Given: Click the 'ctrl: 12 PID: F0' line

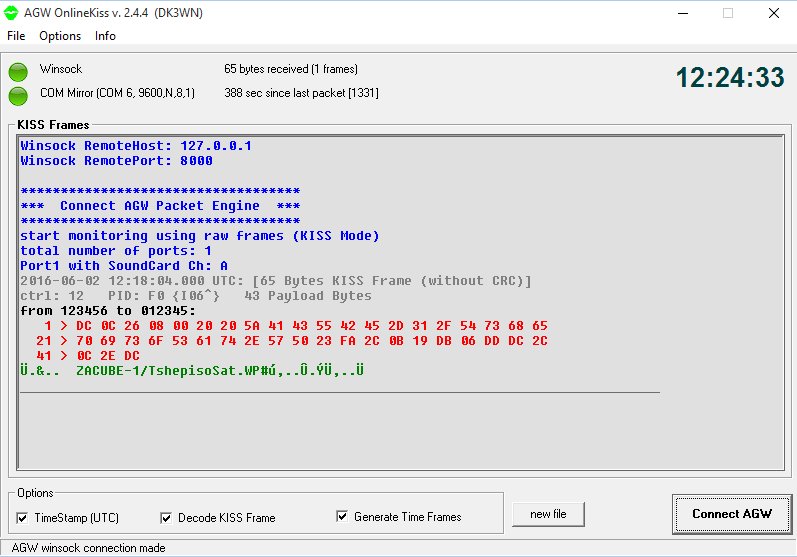Looking at the screenshot, I should tap(196, 296).
